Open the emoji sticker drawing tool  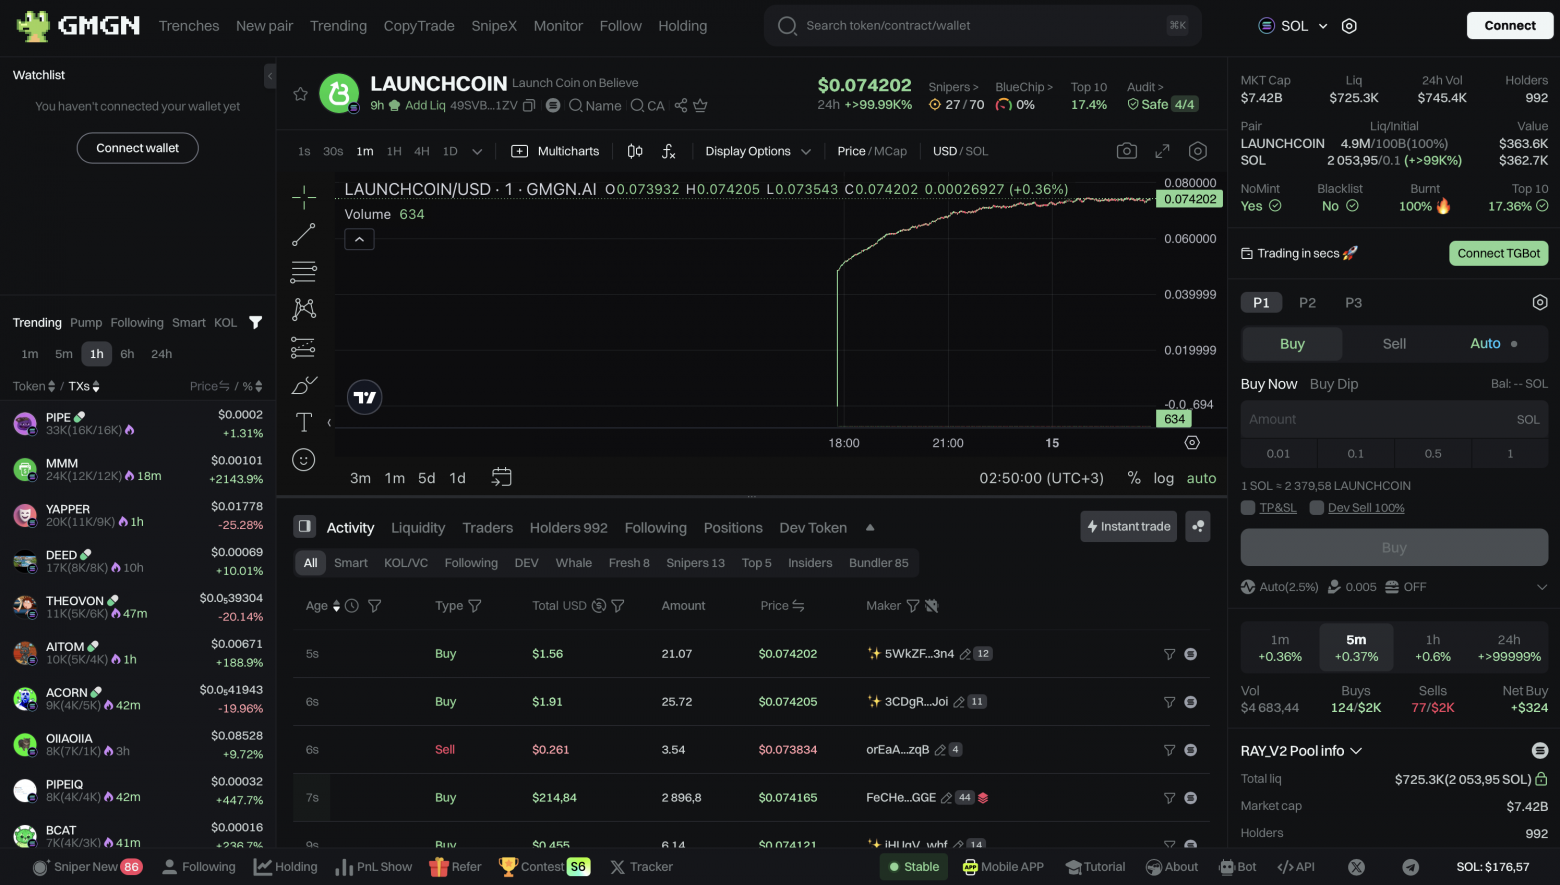tap(304, 460)
